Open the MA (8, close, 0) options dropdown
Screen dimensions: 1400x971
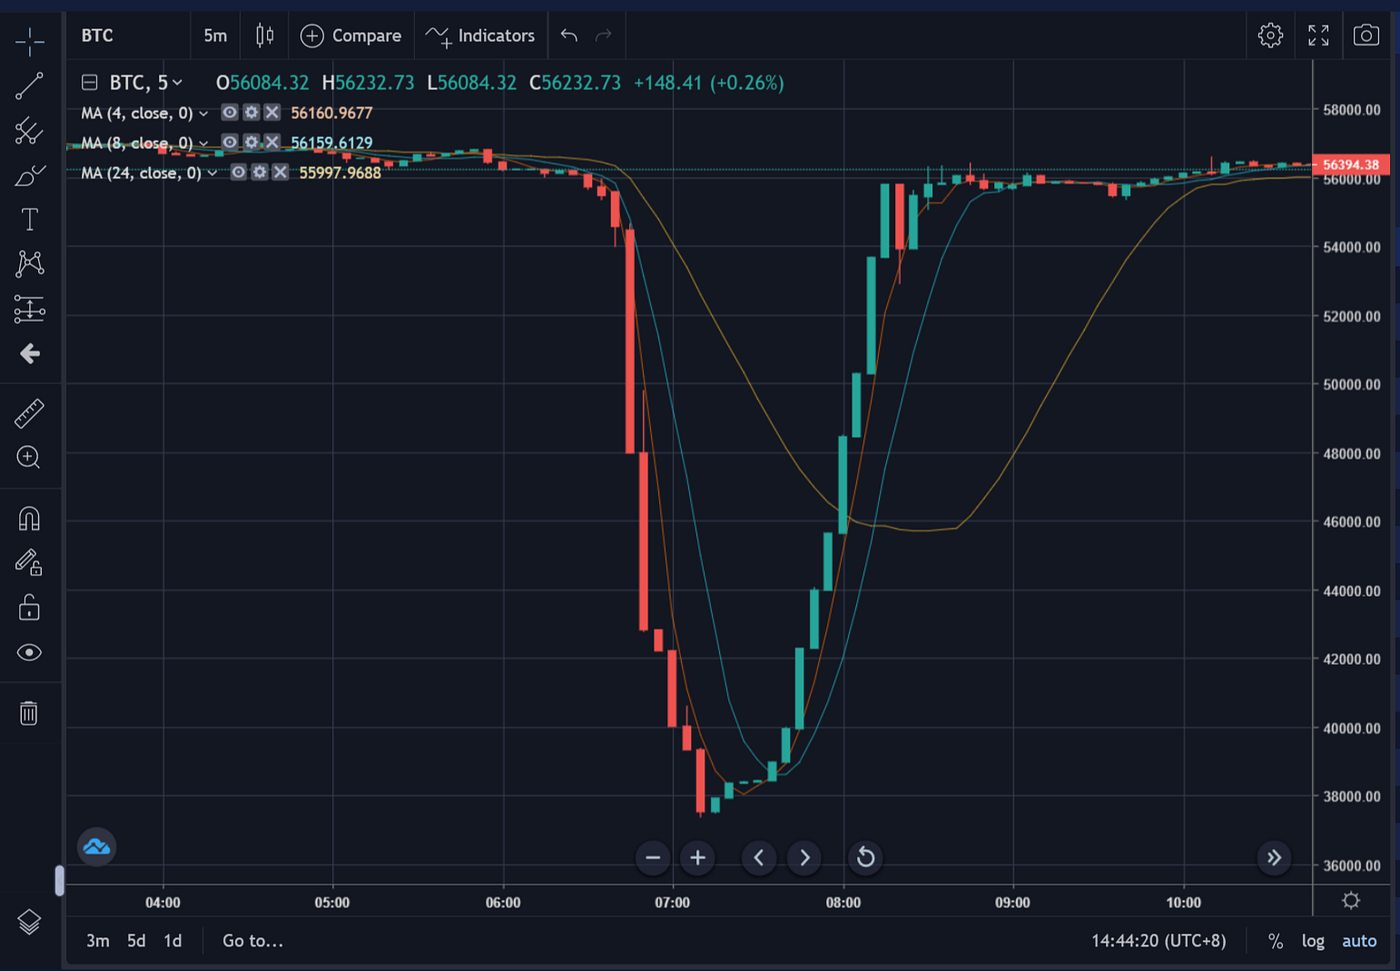[204, 142]
